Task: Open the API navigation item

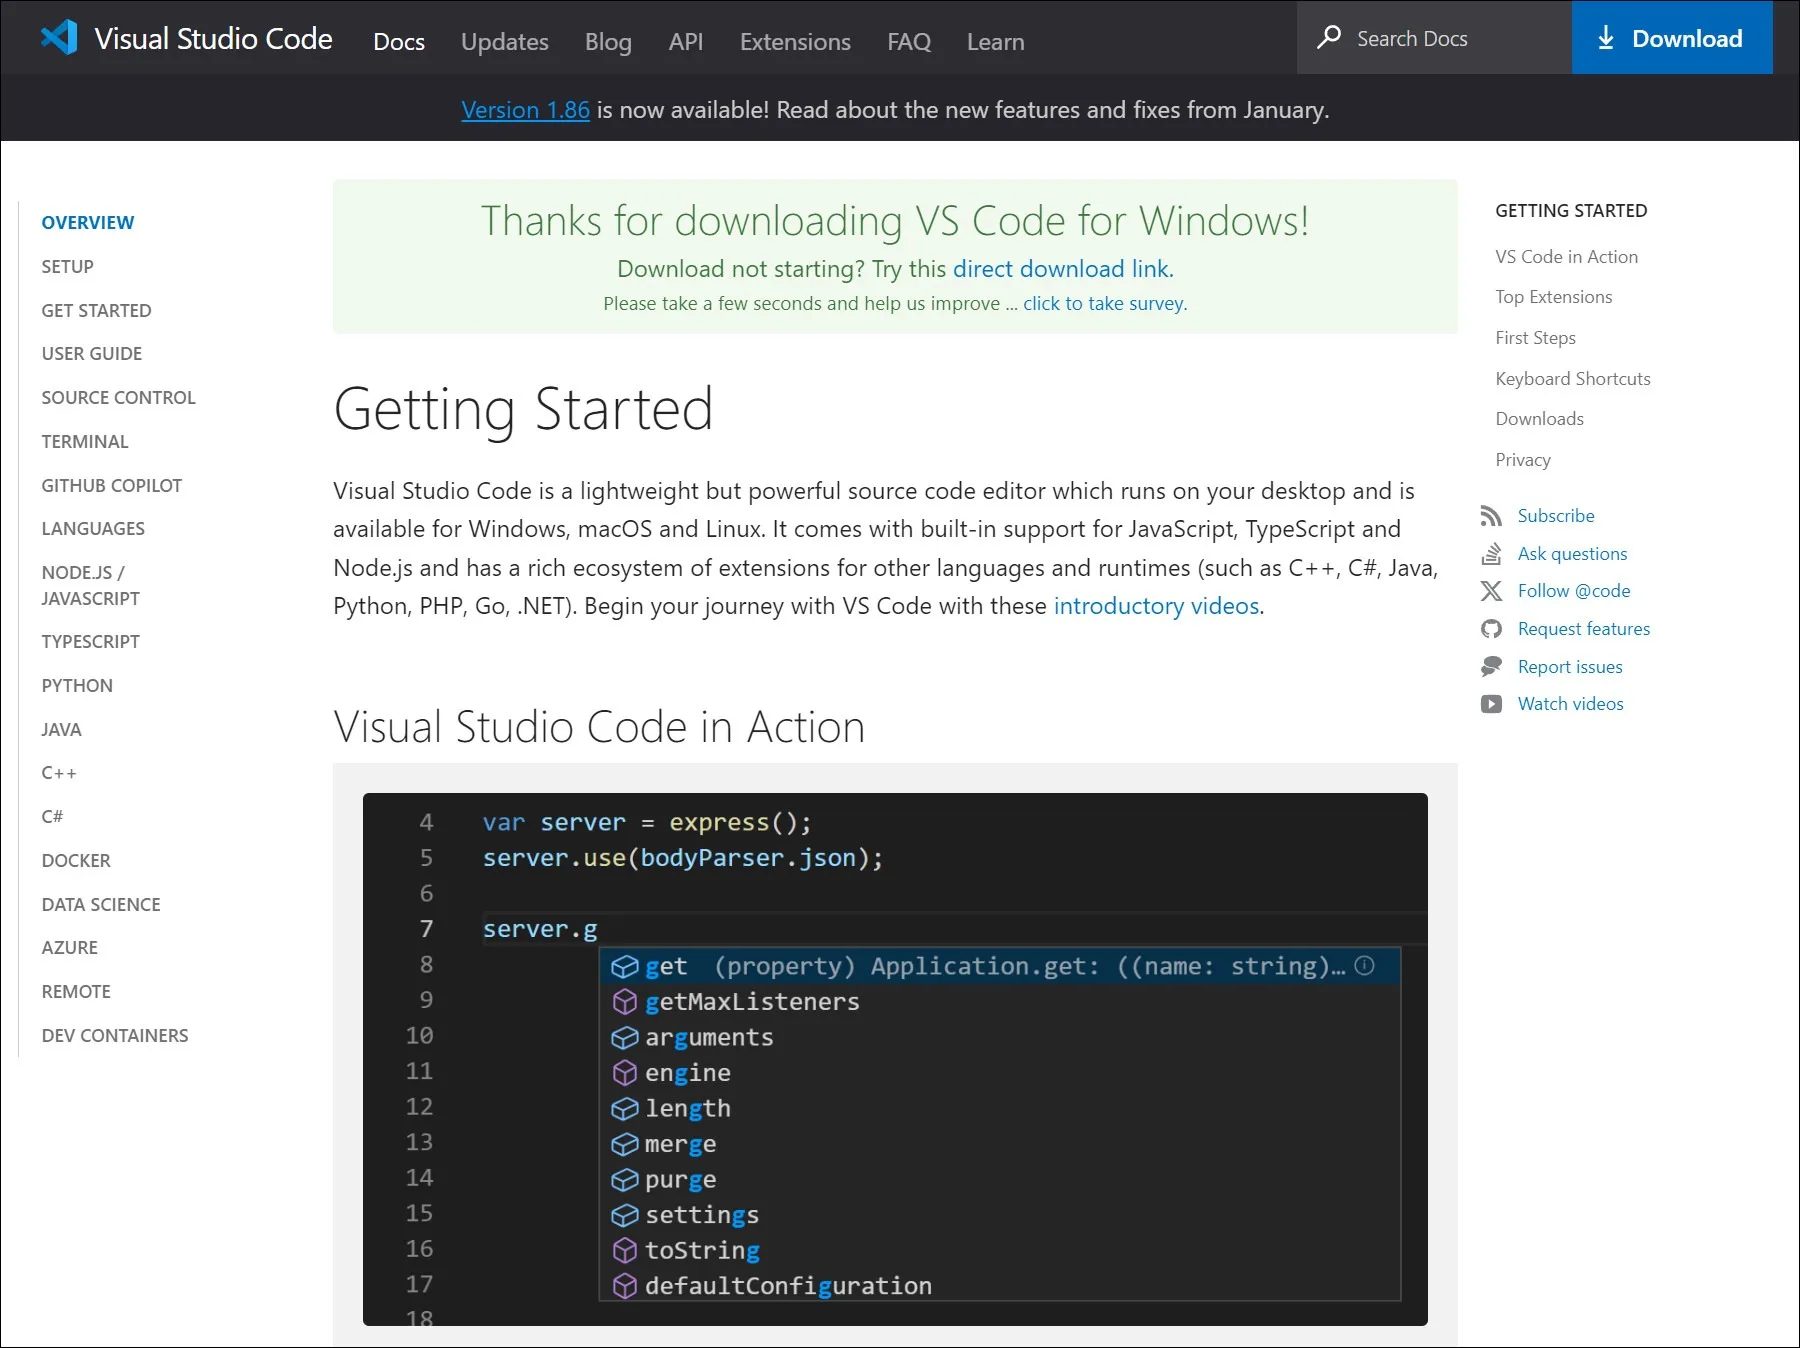Action: pos(686,42)
